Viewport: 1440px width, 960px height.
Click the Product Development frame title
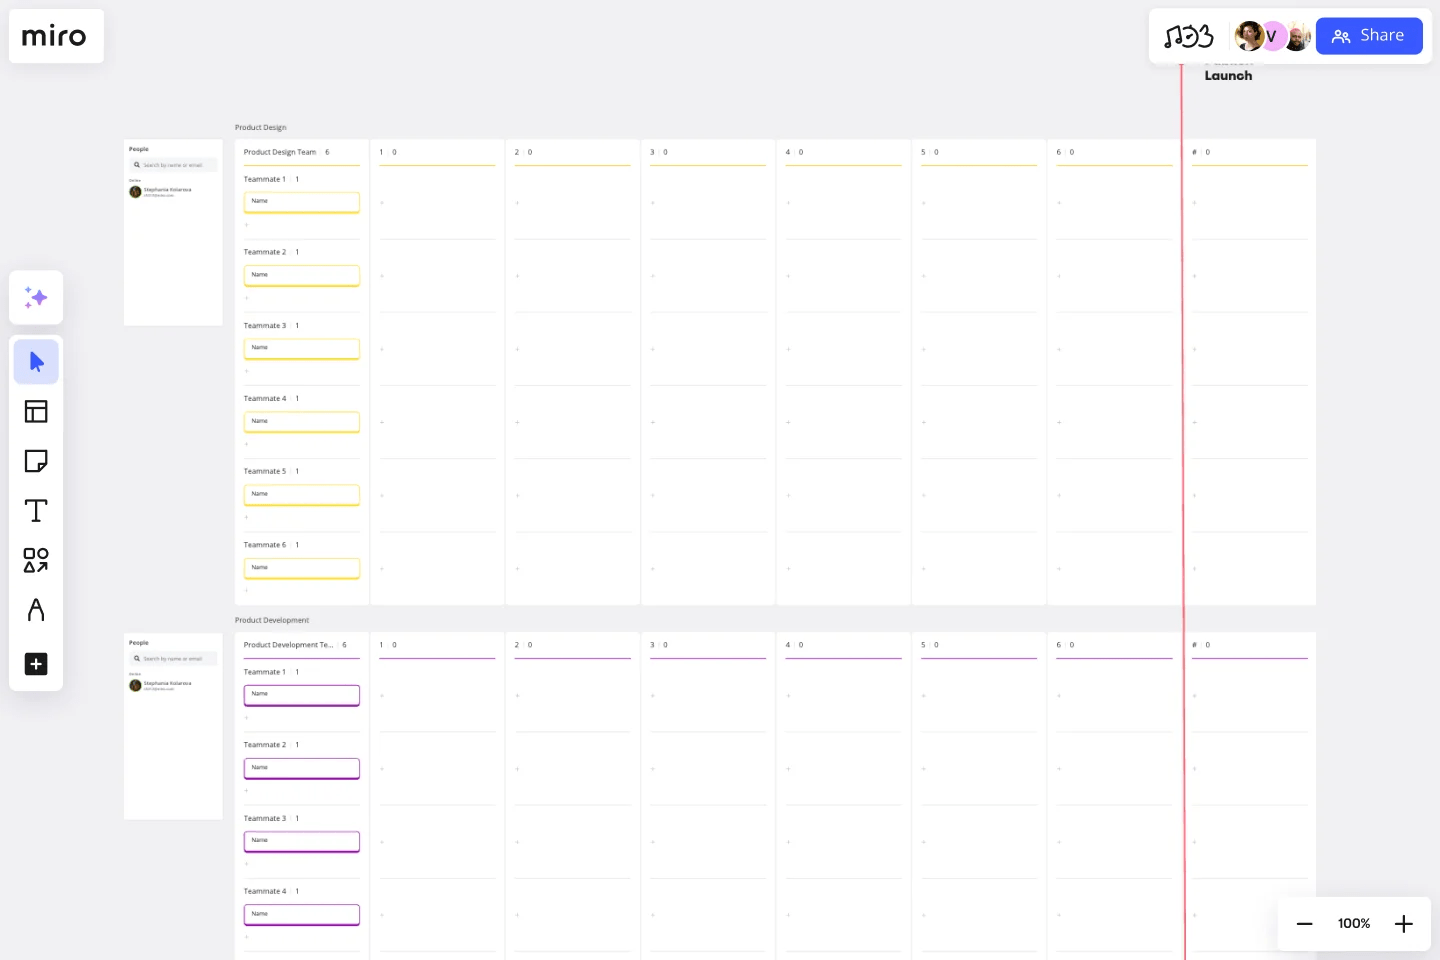[271, 620]
